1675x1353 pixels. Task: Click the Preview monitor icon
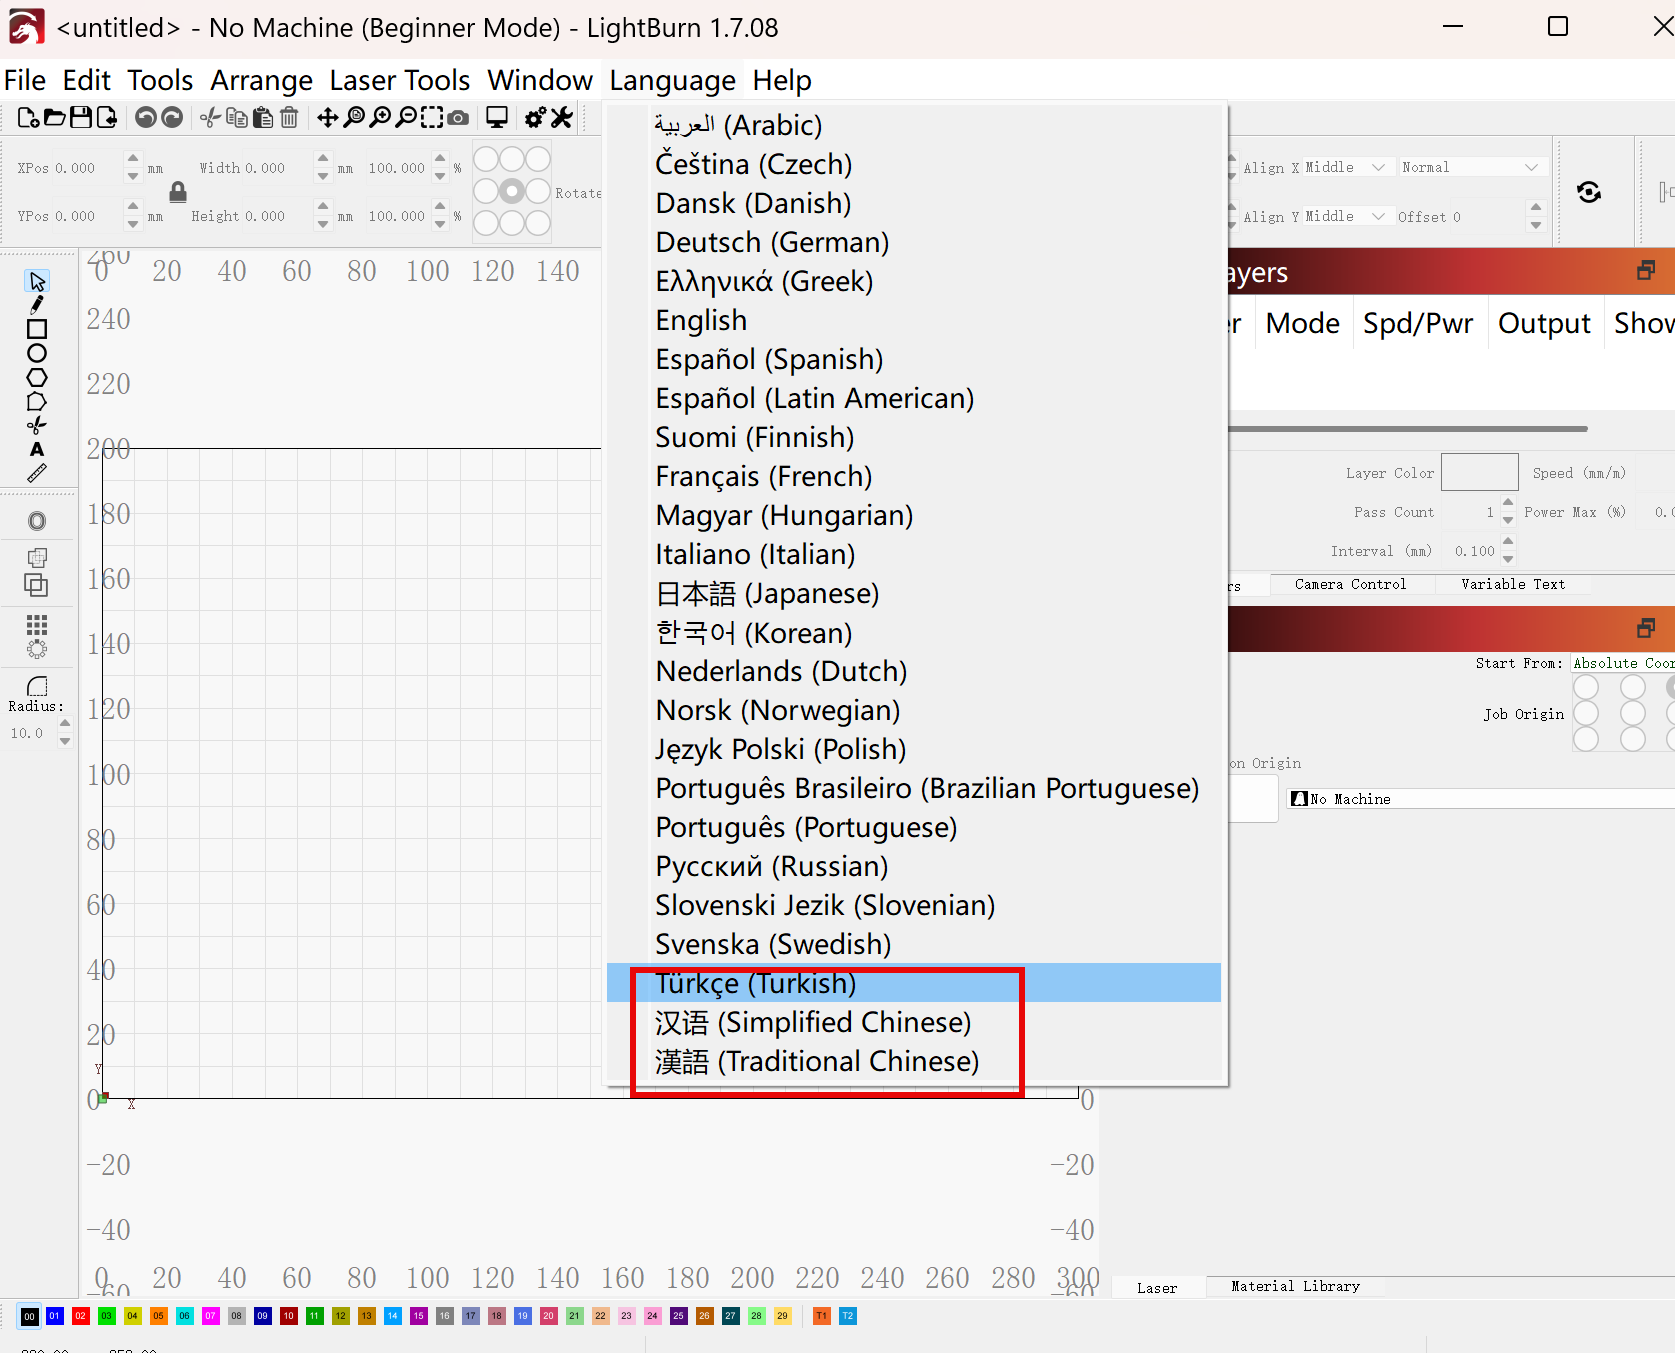(x=496, y=118)
